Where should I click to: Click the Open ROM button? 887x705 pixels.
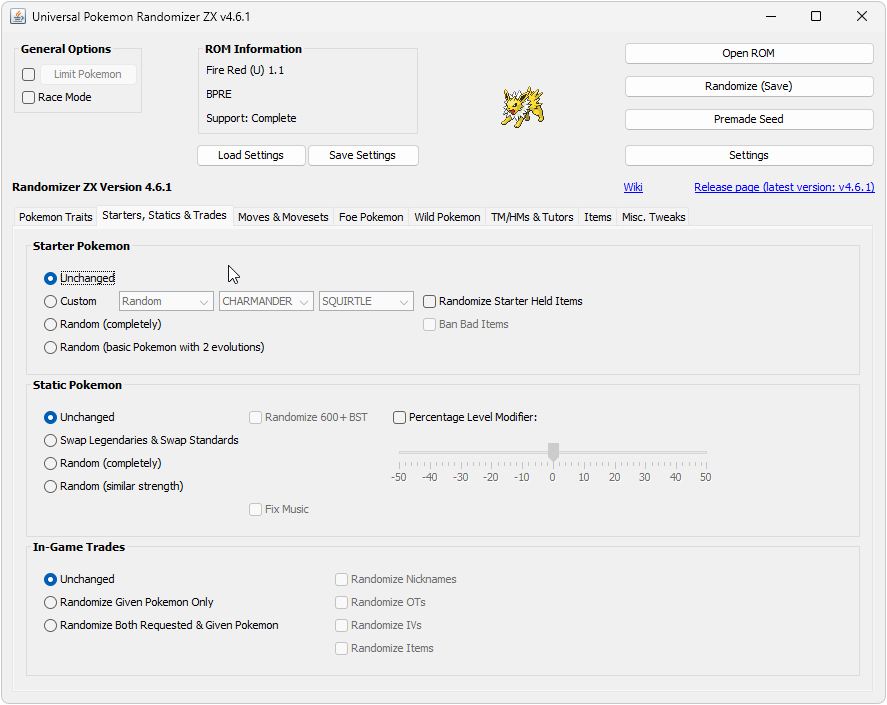point(748,54)
